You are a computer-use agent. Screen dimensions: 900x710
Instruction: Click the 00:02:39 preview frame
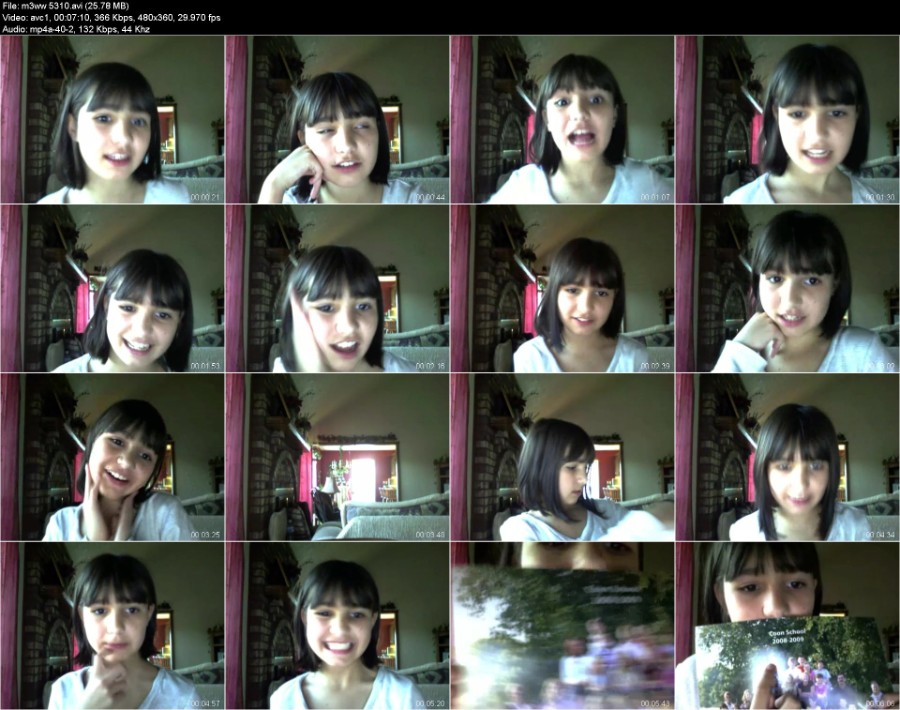(562, 289)
